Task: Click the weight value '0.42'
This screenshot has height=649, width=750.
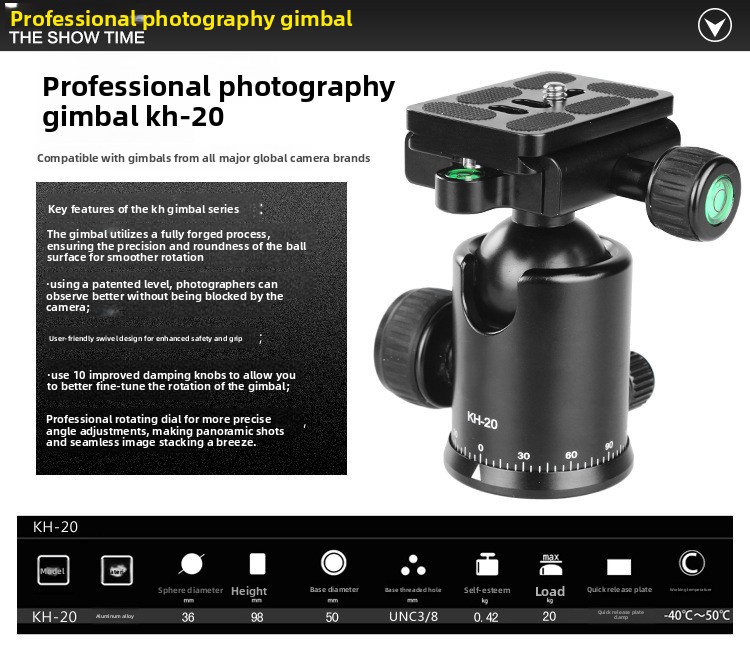Action: pos(486,617)
